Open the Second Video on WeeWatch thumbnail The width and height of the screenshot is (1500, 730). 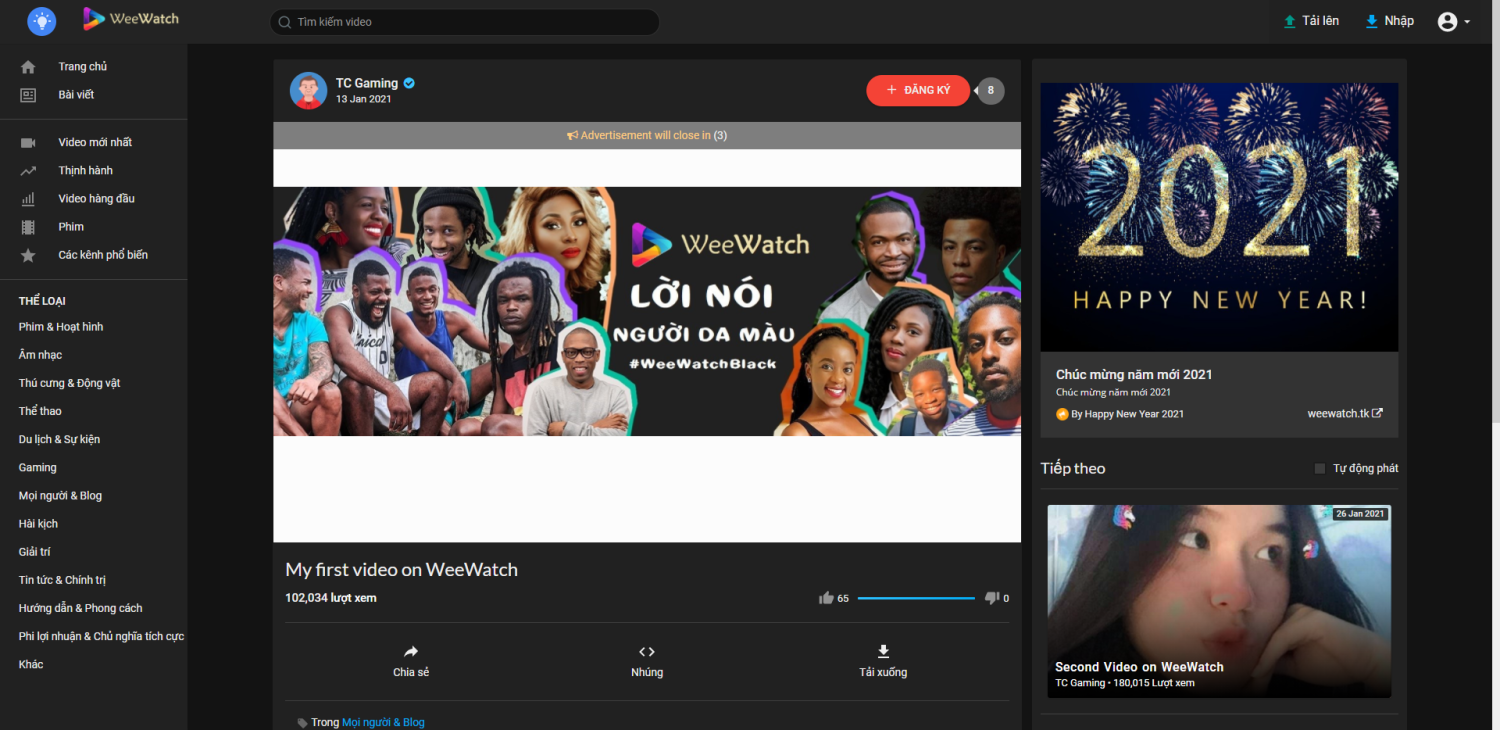pos(1219,600)
